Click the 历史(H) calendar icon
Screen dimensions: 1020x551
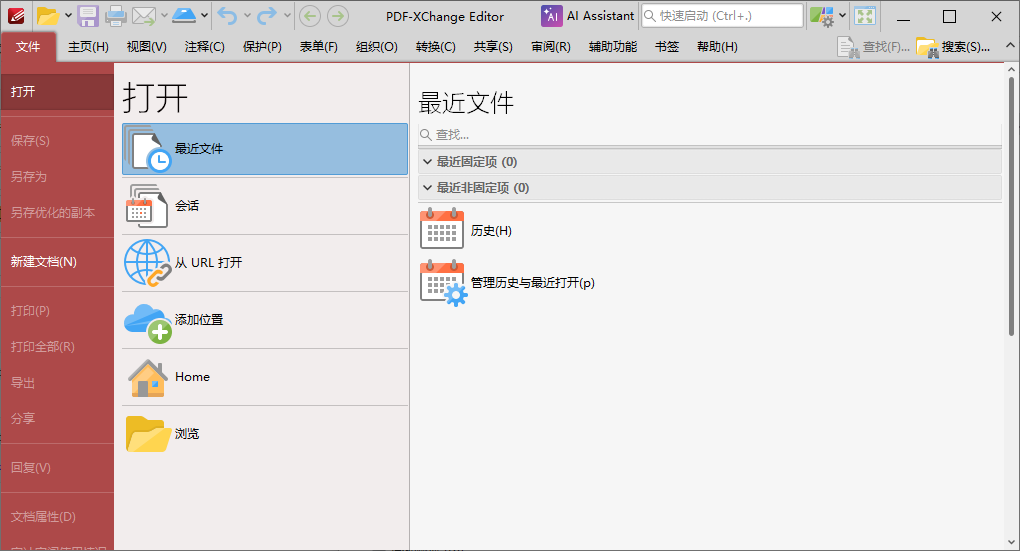point(442,228)
